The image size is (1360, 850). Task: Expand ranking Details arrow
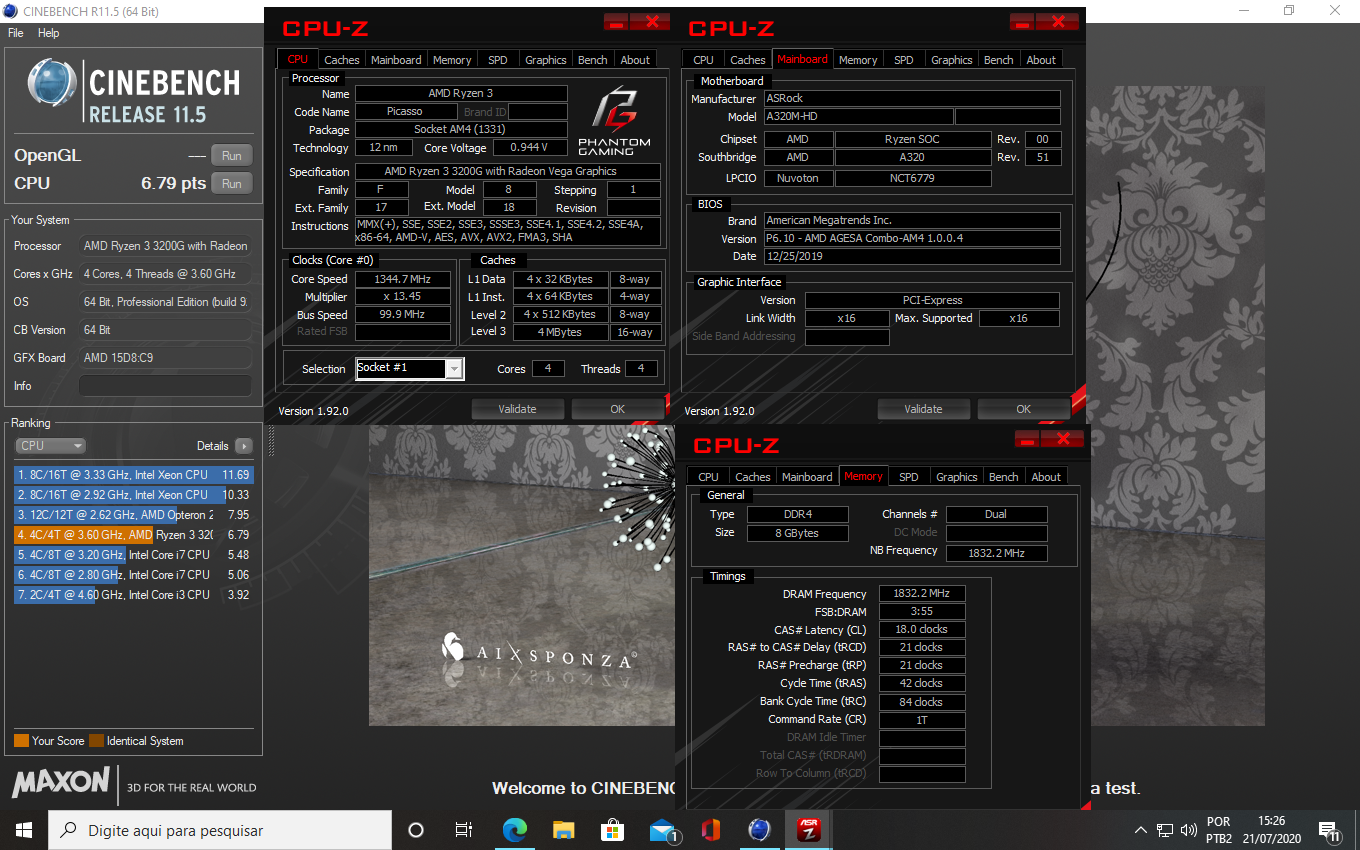pos(244,446)
